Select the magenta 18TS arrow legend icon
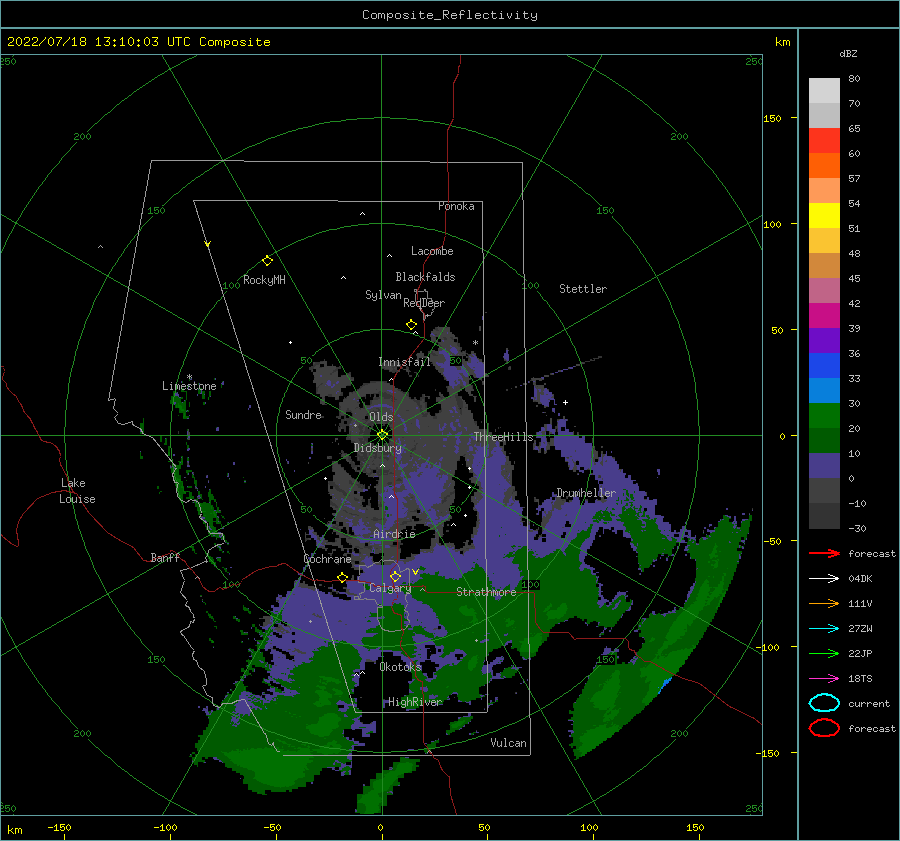Viewport: 900px width, 841px height. point(824,679)
